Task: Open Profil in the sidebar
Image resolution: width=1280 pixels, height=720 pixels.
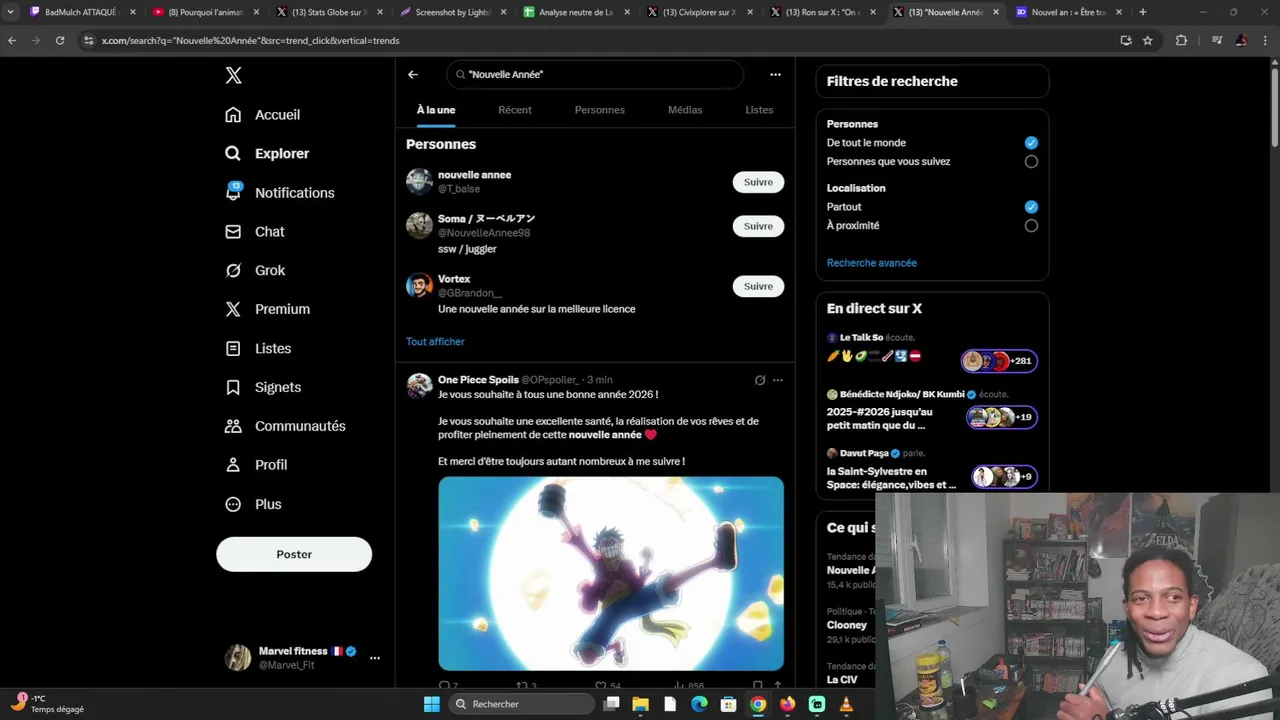Action: (x=256, y=465)
